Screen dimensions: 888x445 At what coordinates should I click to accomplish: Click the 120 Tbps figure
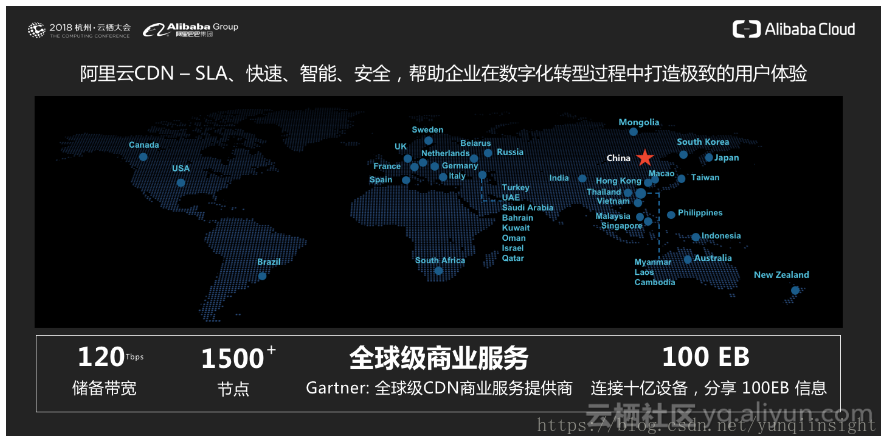click(x=110, y=357)
